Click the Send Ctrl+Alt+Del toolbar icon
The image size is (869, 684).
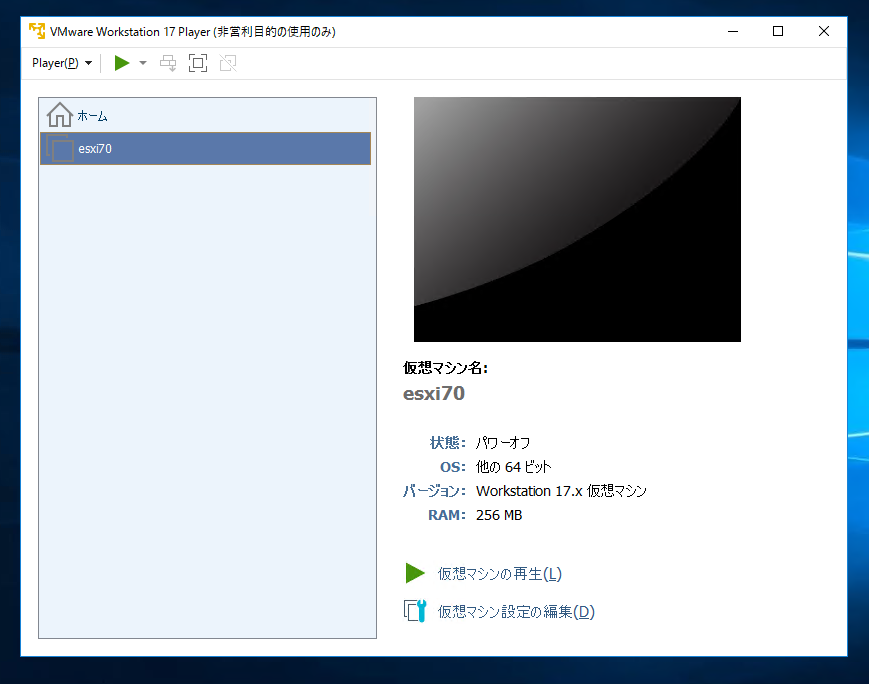click(168, 63)
